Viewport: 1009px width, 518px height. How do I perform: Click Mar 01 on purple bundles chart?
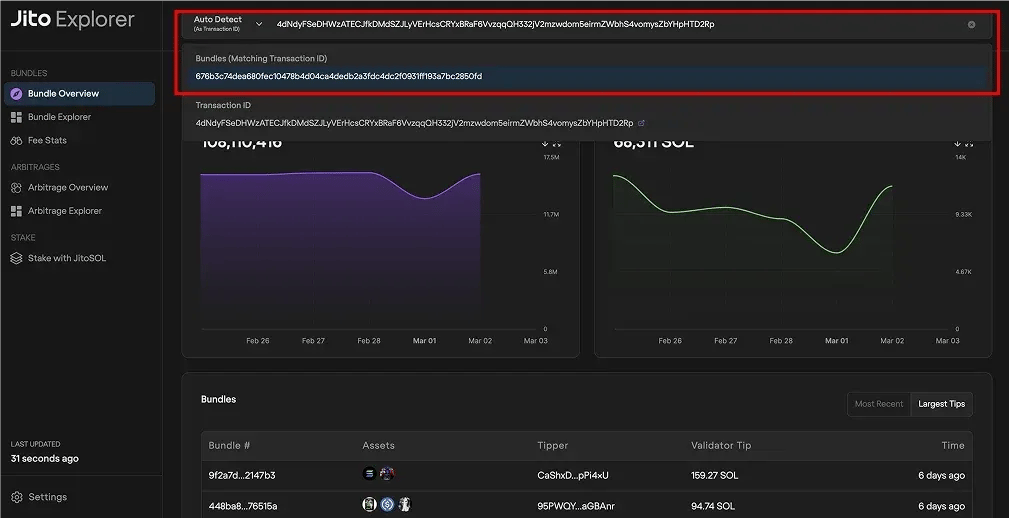pos(424,340)
